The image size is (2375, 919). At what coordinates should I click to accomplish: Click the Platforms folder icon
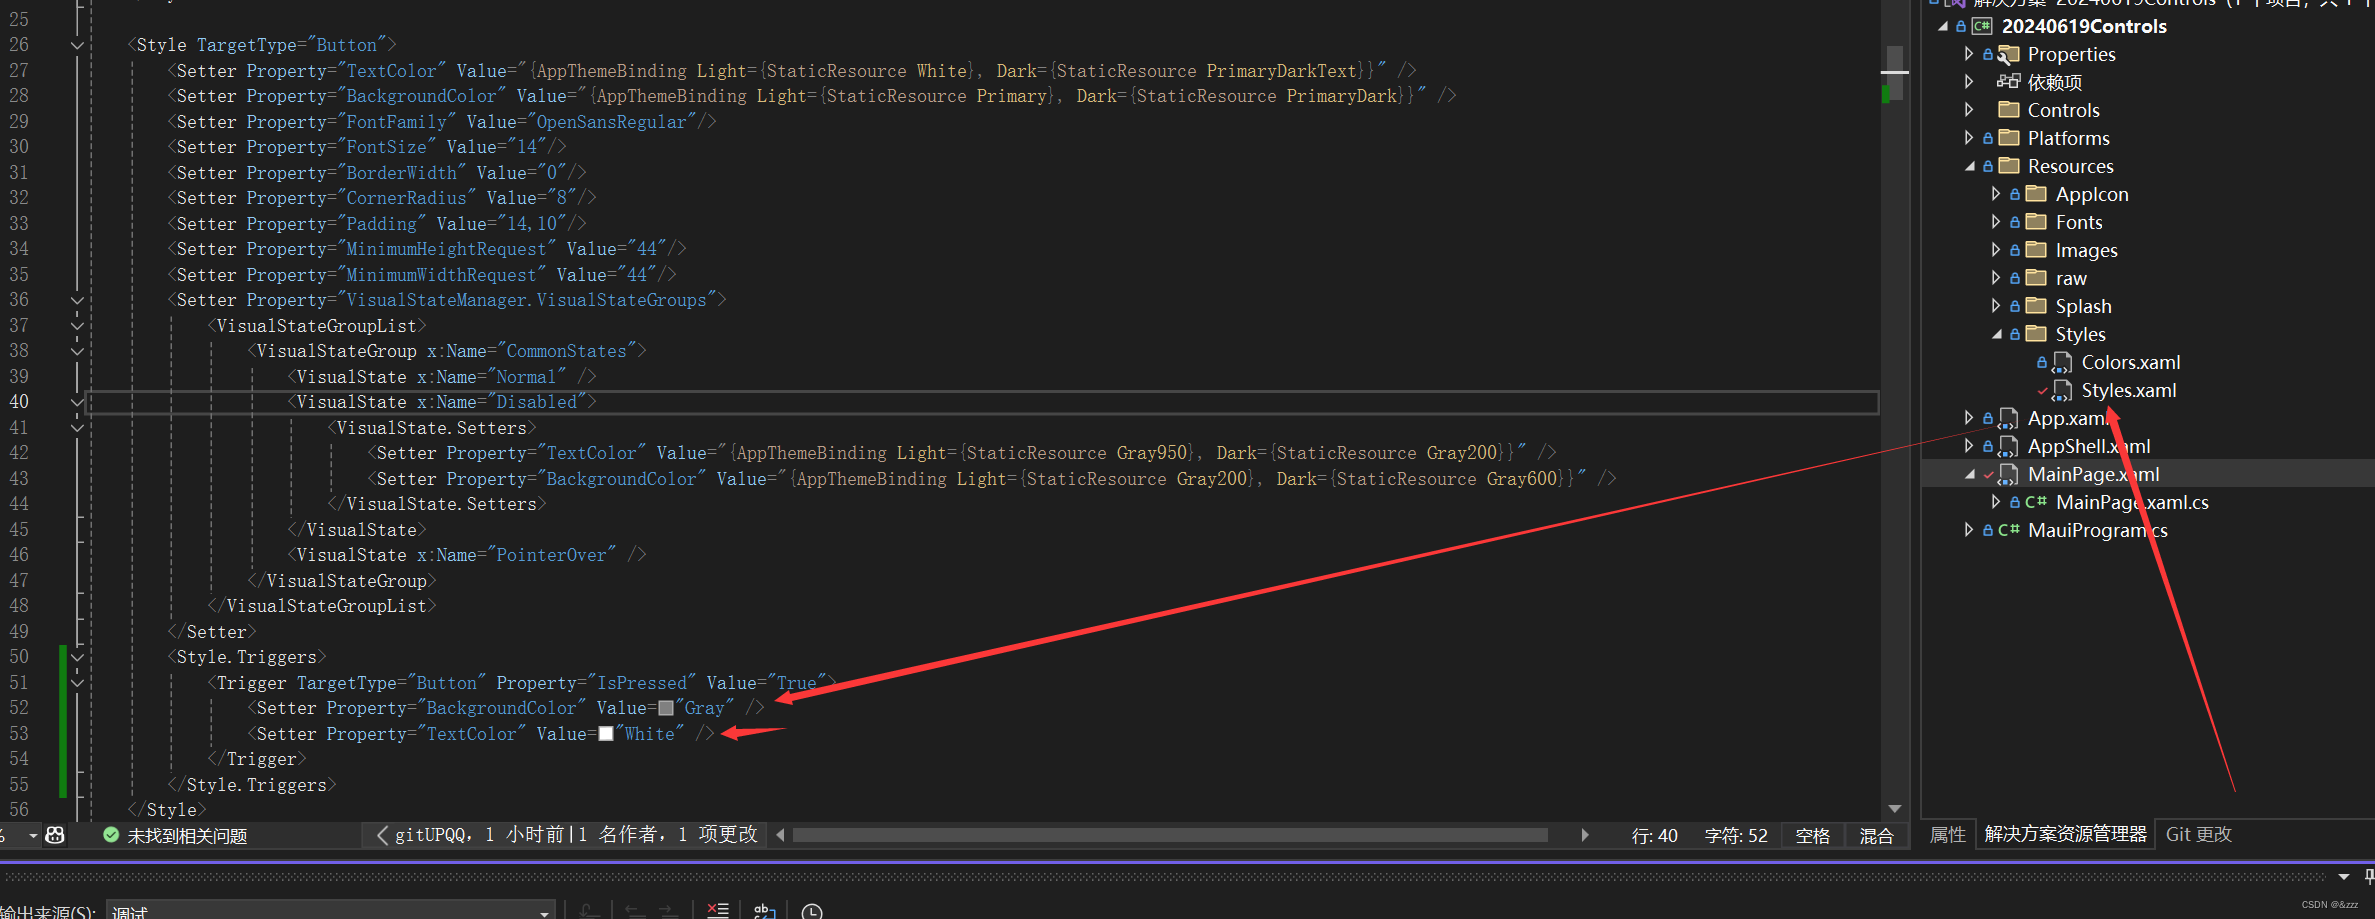[x=2008, y=138]
